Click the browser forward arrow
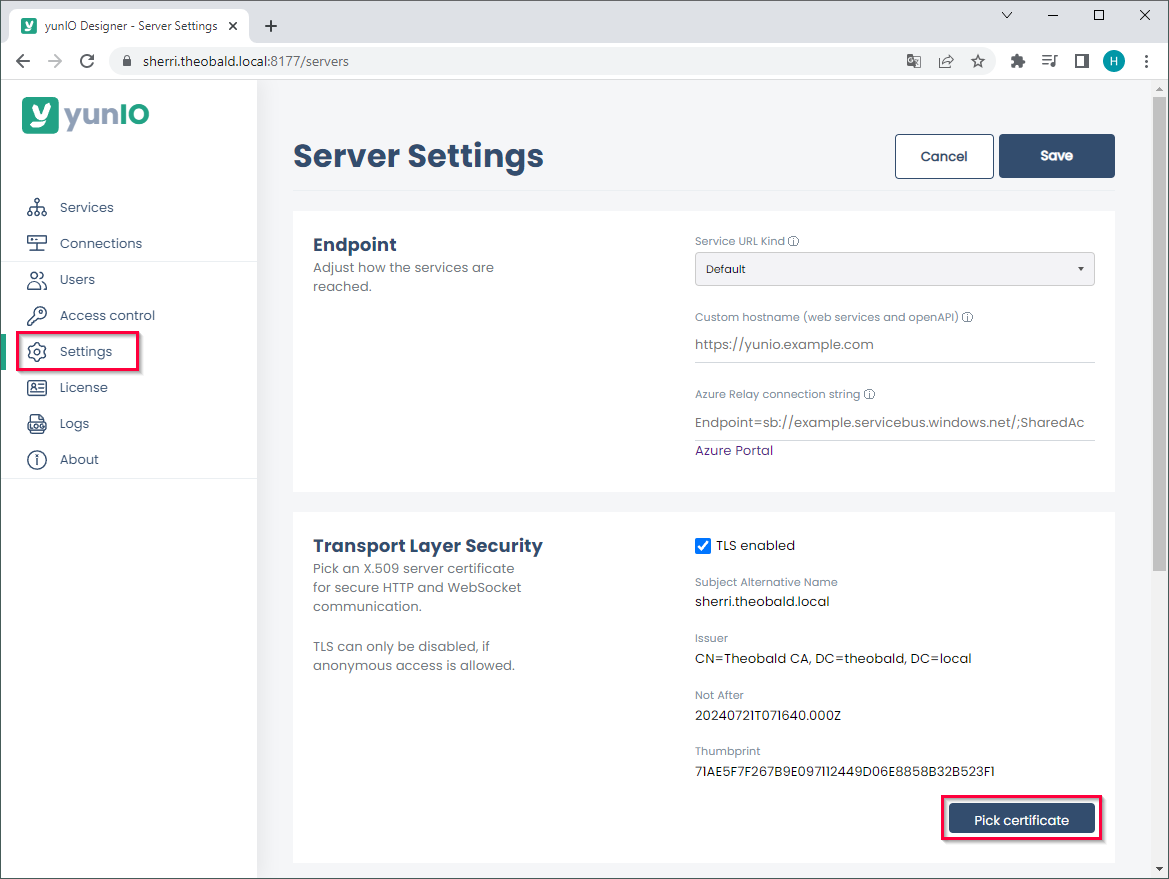This screenshot has width=1169, height=879. (x=55, y=61)
